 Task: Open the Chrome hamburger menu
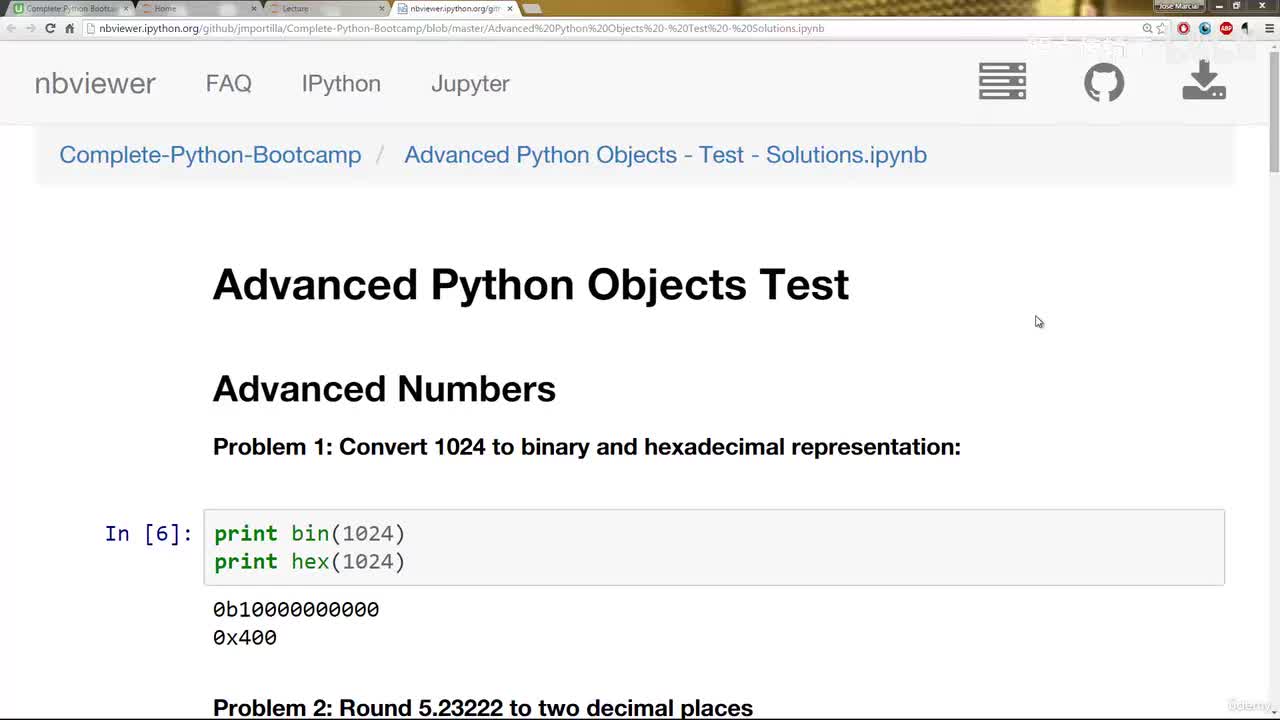(x=1268, y=28)
